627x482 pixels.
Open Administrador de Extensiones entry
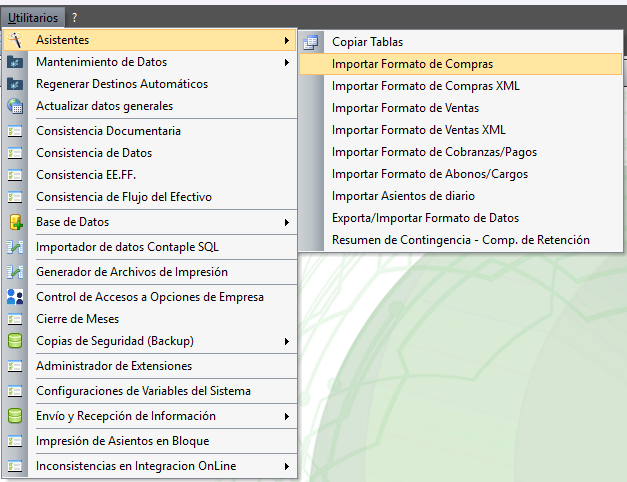point(150,366)
